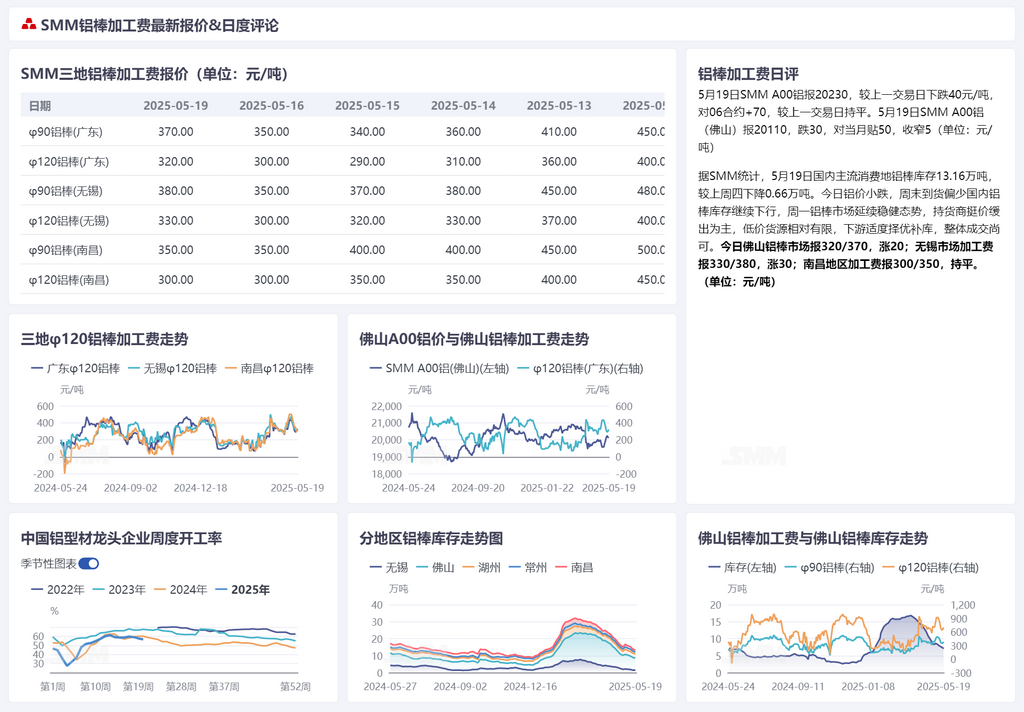Image resolution: width=1024 pixels, height=712 pixels.
Task: Click the 三地φ120铝棒加工费走势 chart title
Action: click(104, 339)
